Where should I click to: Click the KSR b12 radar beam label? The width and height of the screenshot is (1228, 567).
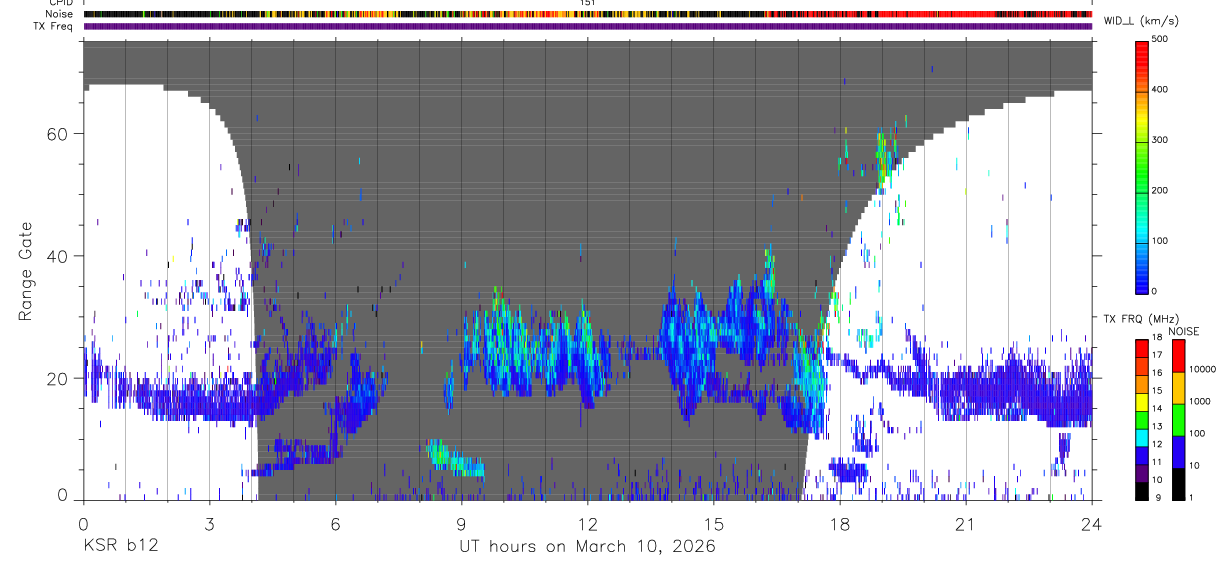[x=120, y=547]
